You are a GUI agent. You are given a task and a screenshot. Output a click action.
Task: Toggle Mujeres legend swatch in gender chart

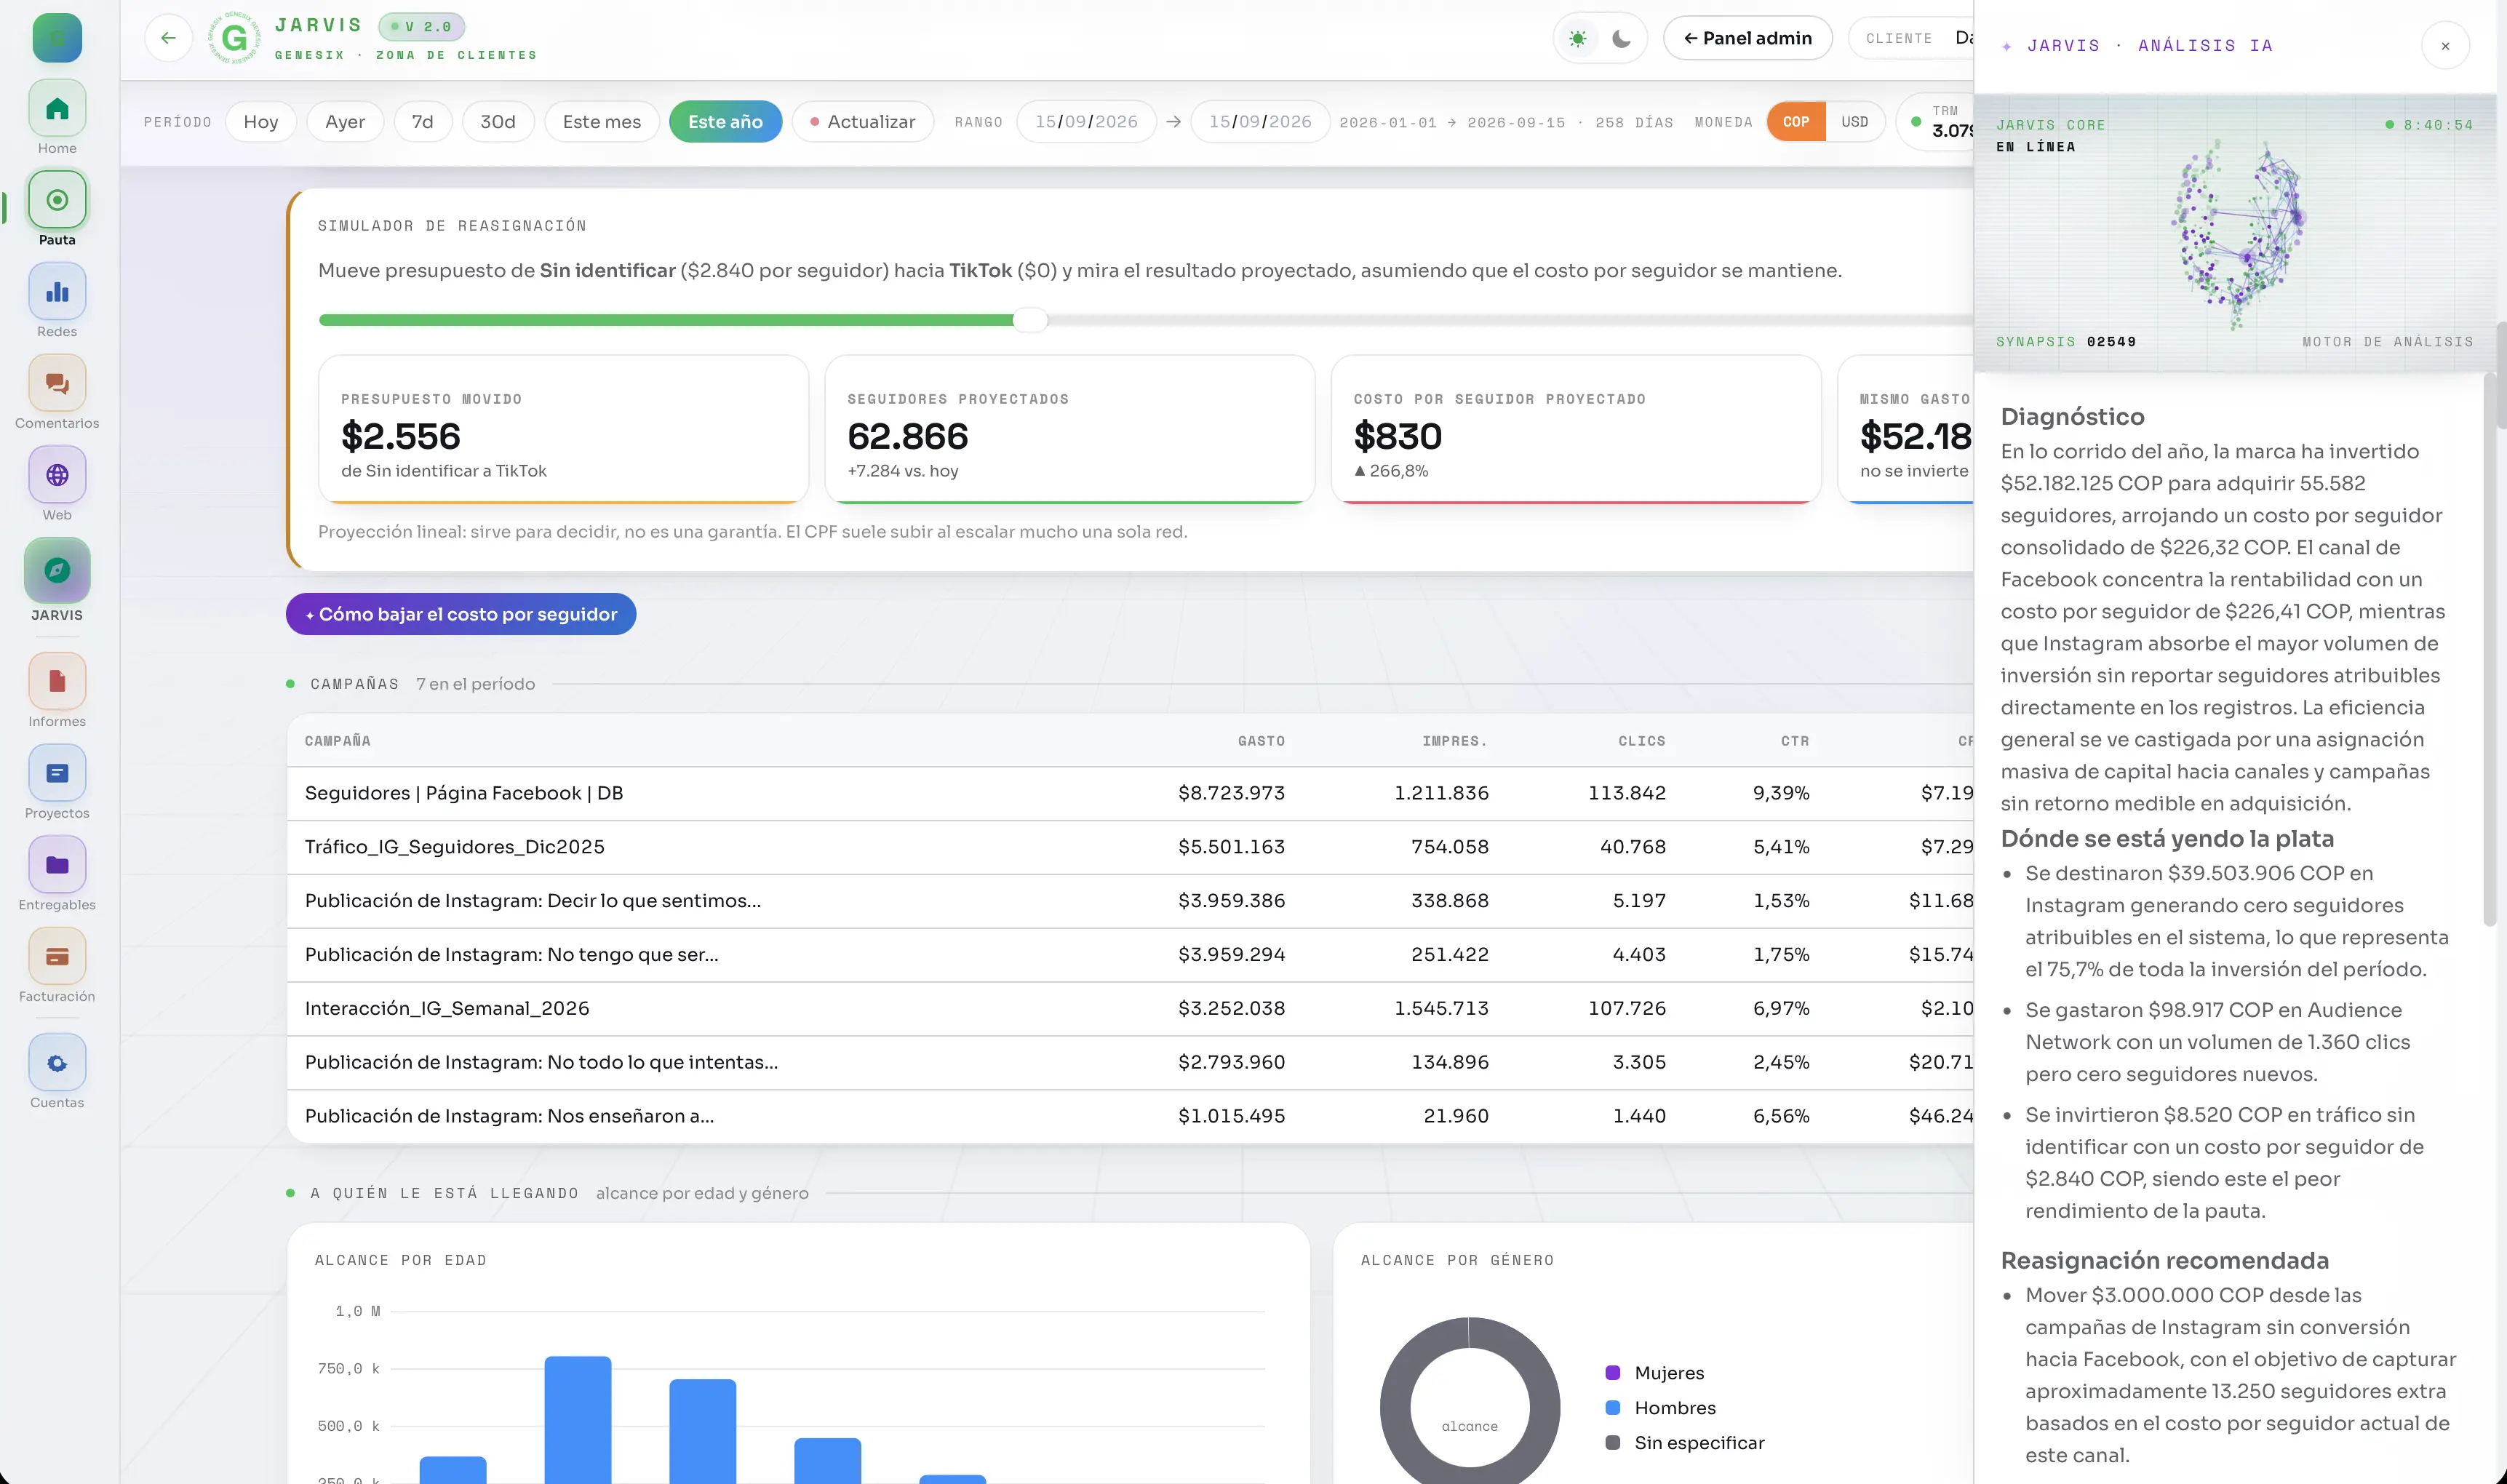click(x=1613, y=1373)
